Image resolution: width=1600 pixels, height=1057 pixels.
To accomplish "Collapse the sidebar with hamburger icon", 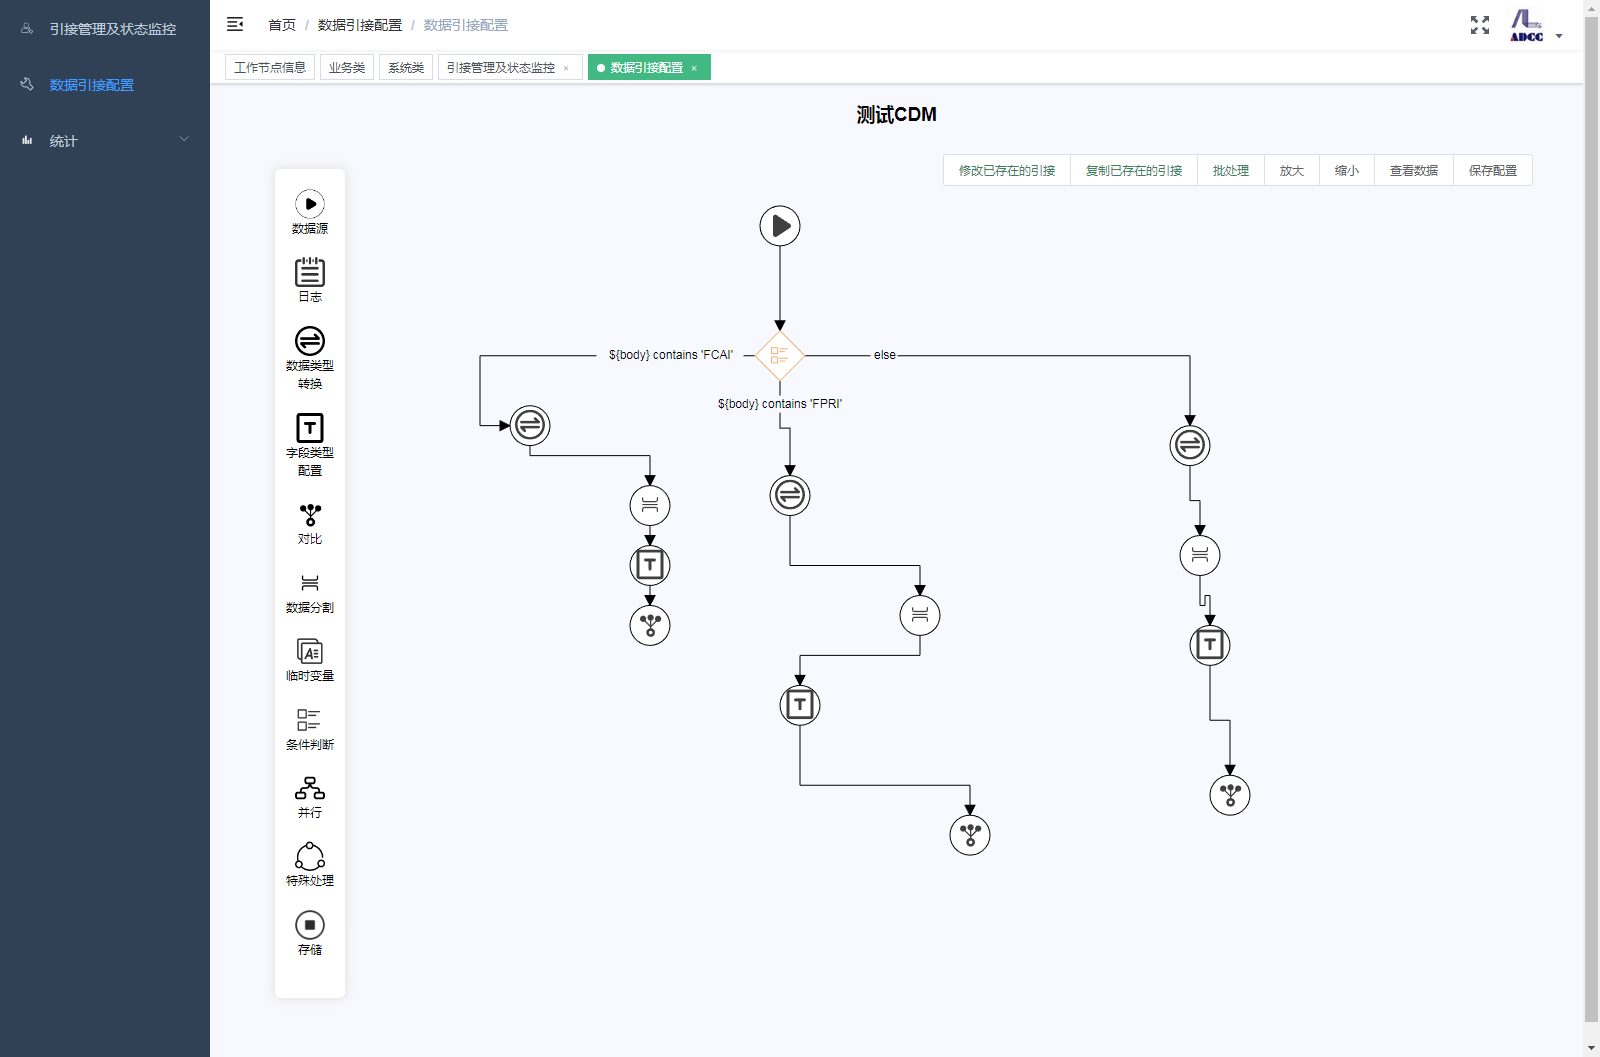I will pos(235,24).
